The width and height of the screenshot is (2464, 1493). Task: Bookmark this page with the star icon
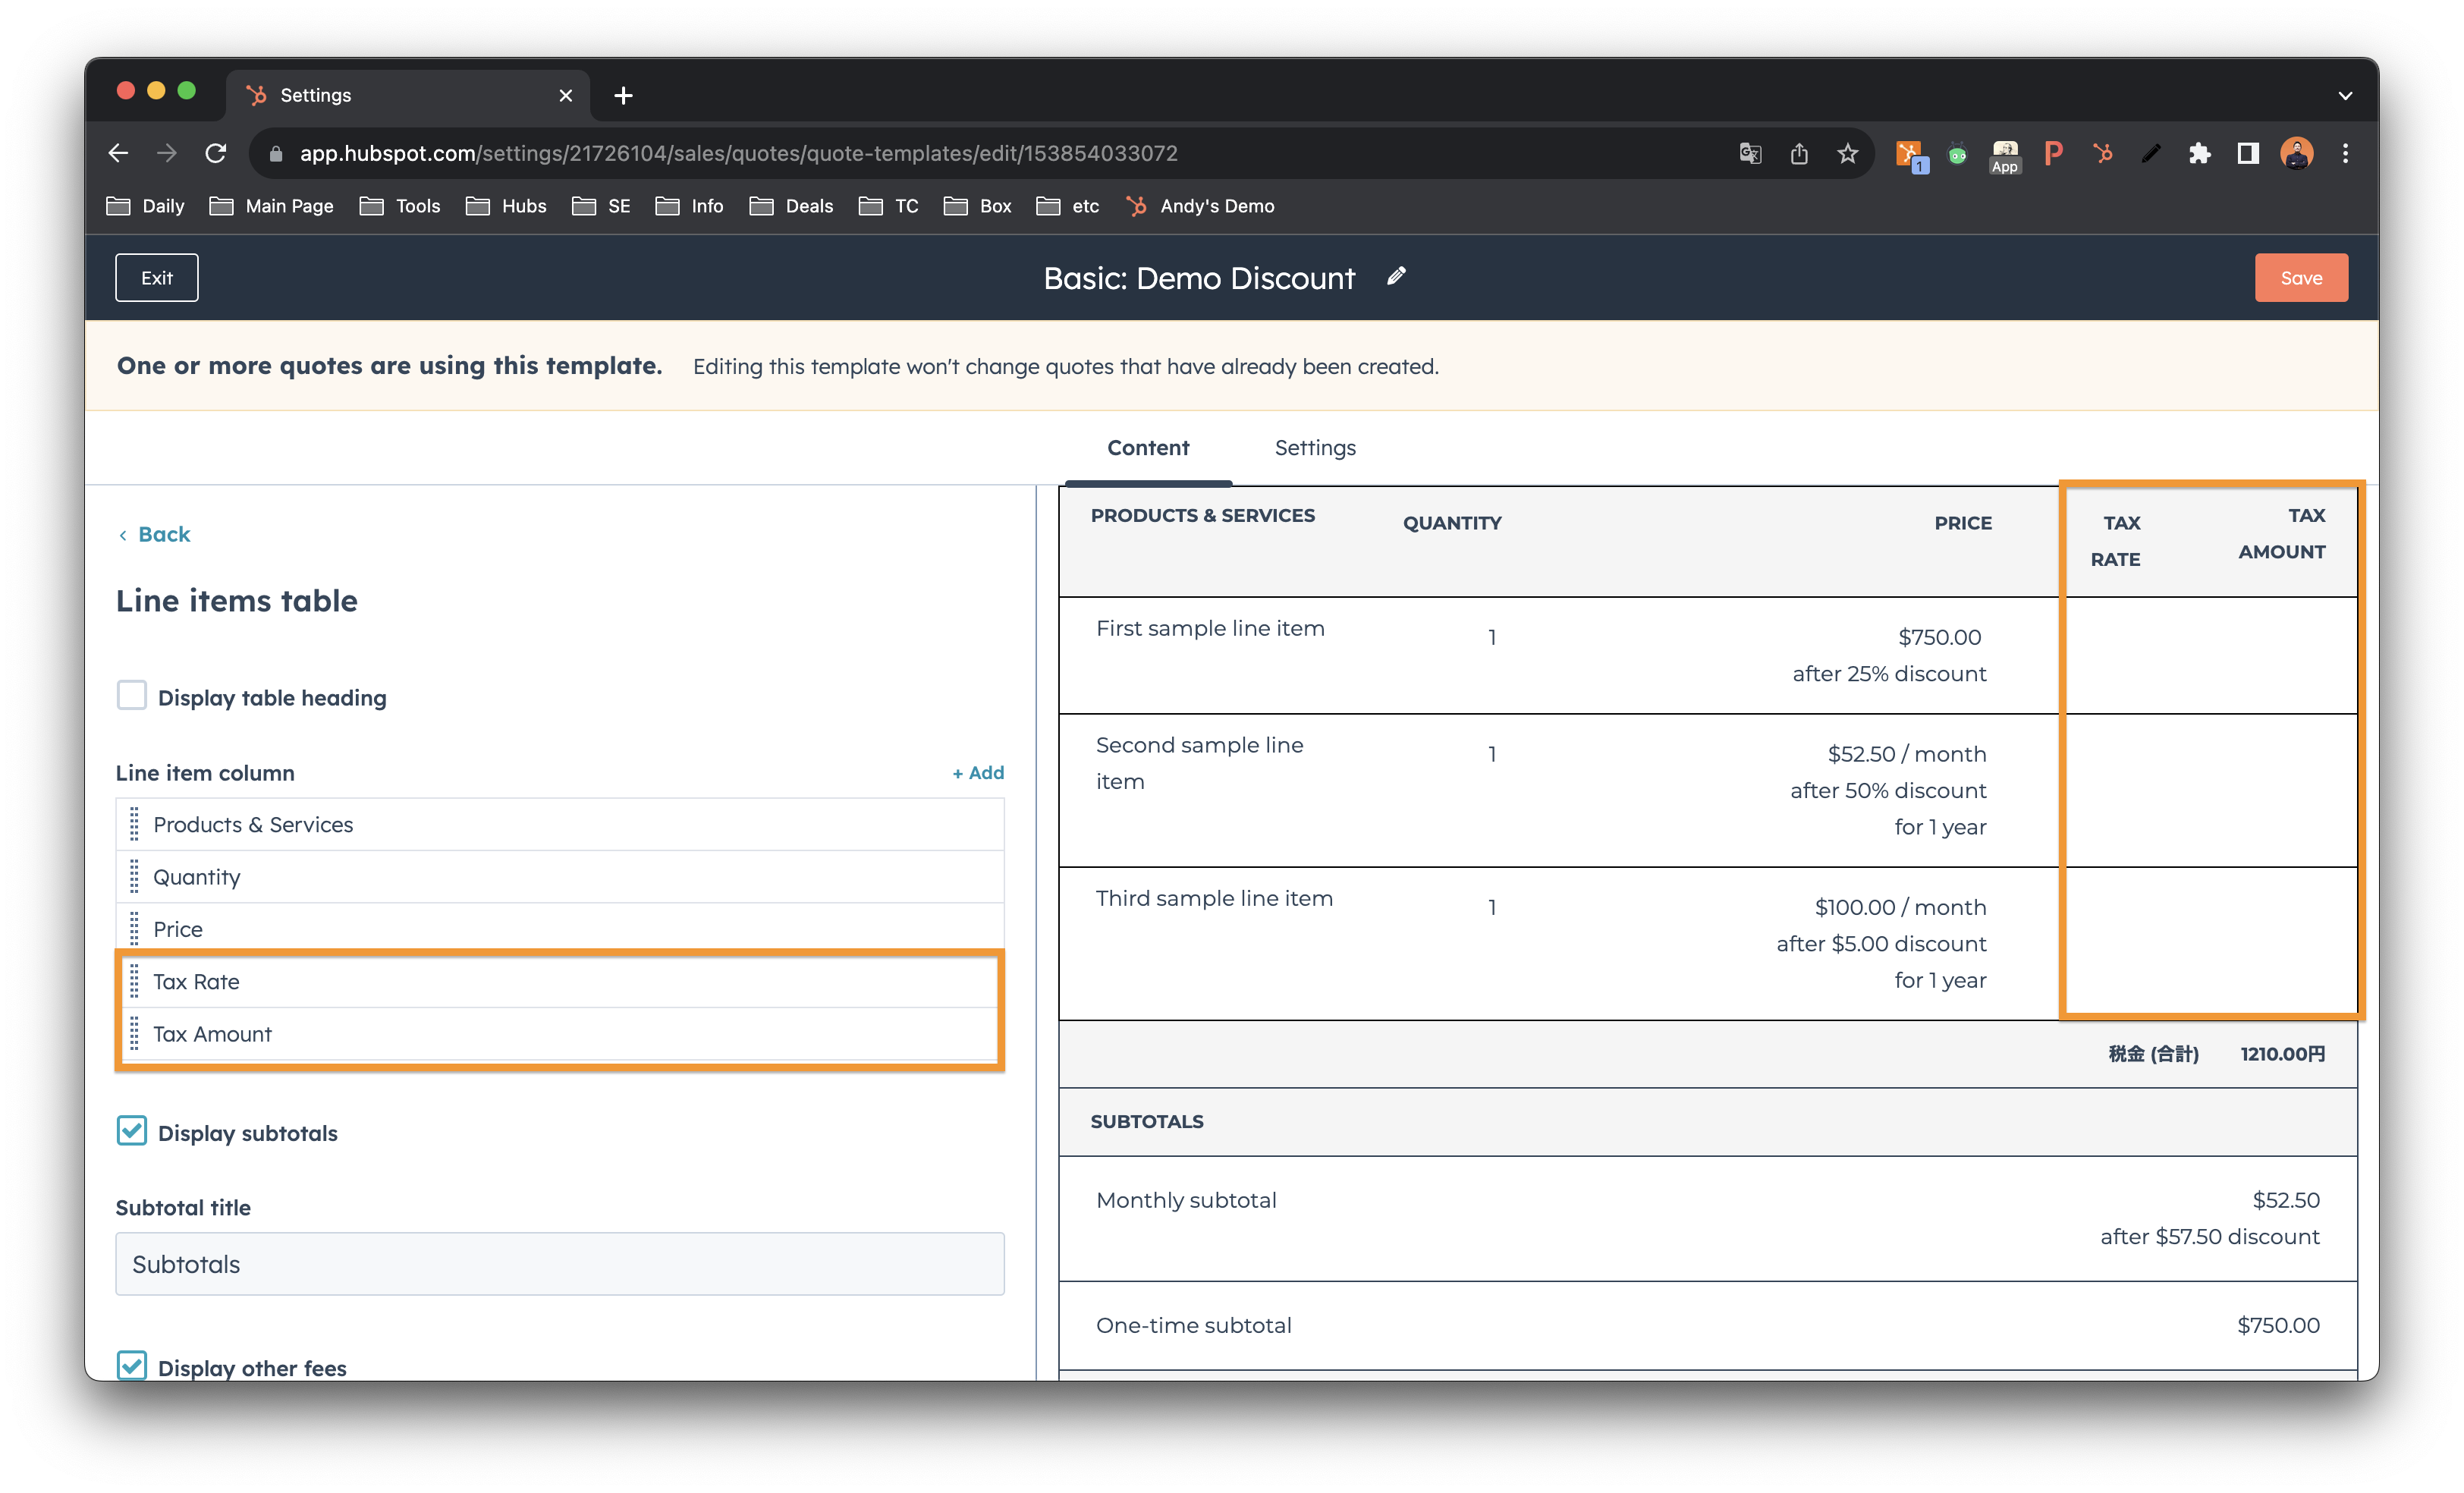pos(1847,153)
